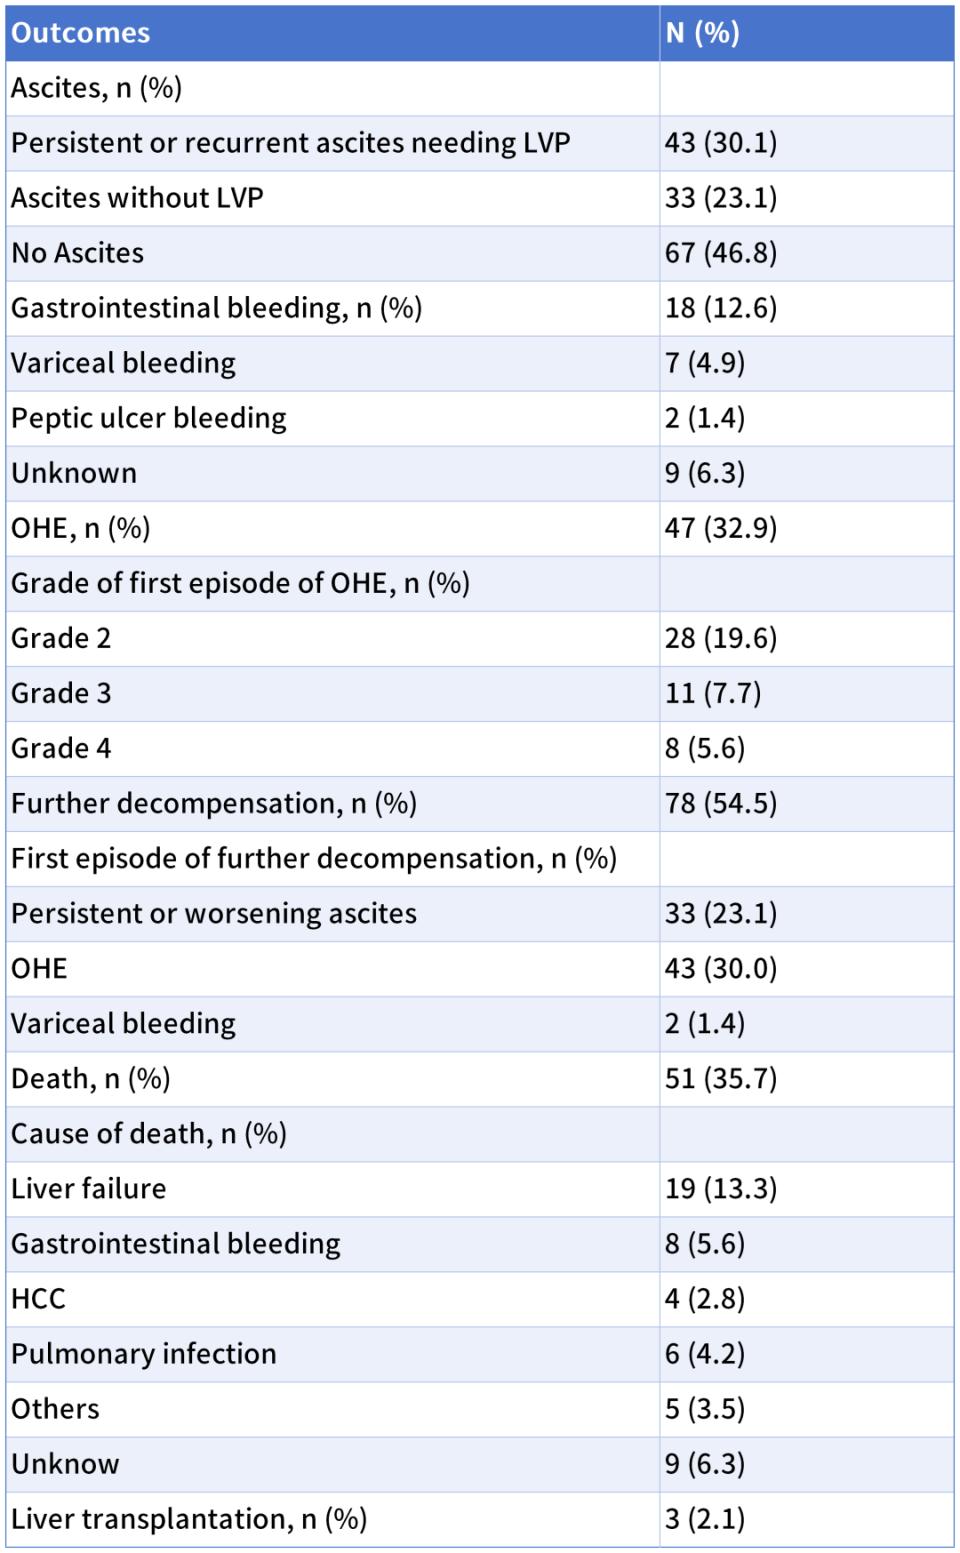Click the Outcomes column header
Screen dimensions: 960x1553
tap(81, 33)
